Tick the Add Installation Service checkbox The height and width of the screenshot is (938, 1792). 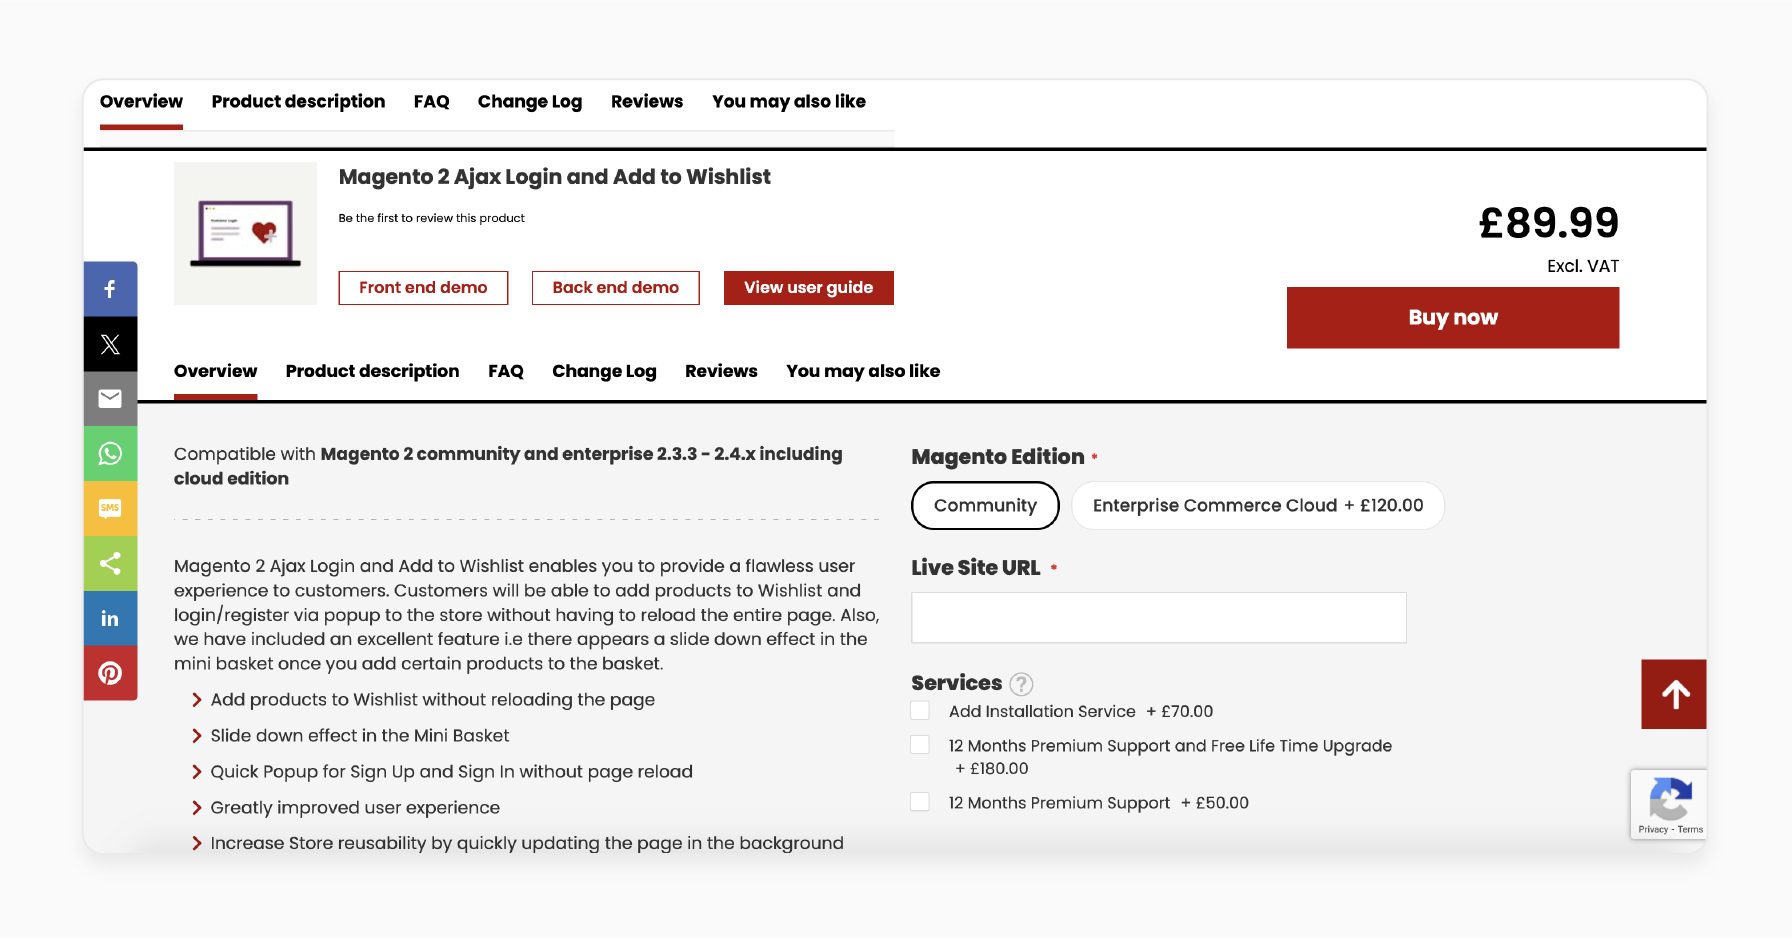920,710
